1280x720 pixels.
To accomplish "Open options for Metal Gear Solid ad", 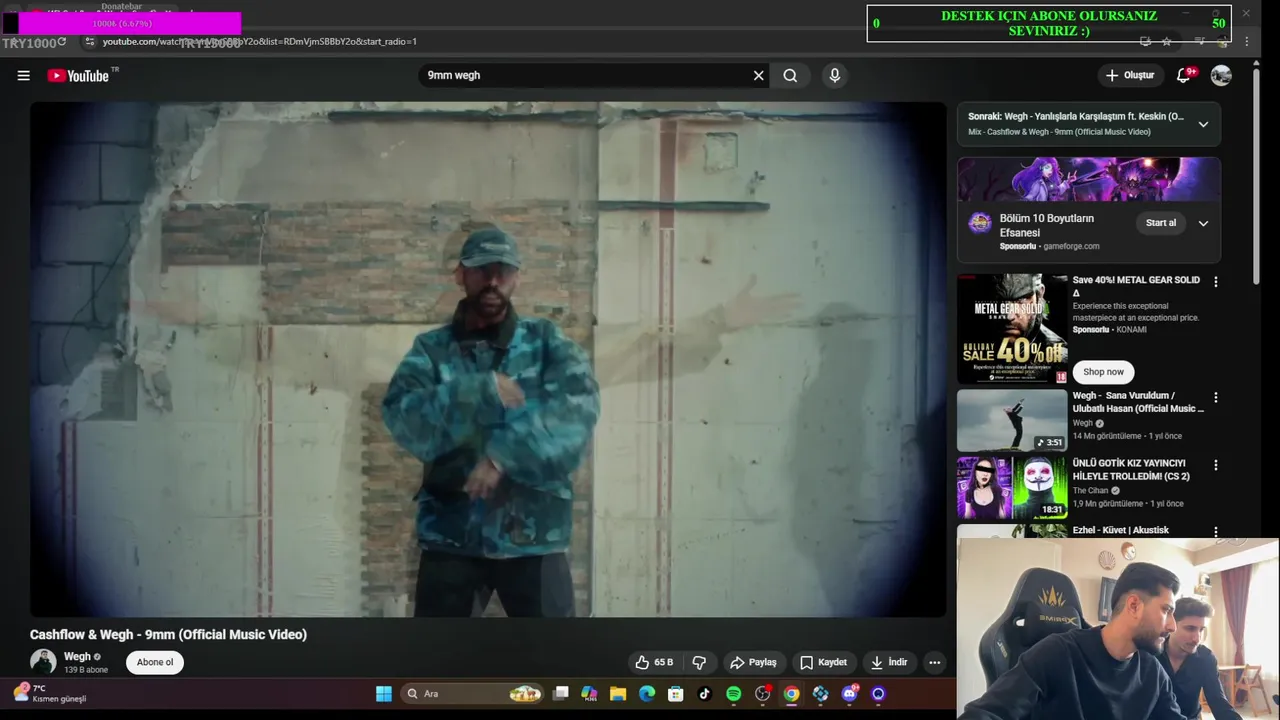I will pyautogui.click(x=1216, y=282).
